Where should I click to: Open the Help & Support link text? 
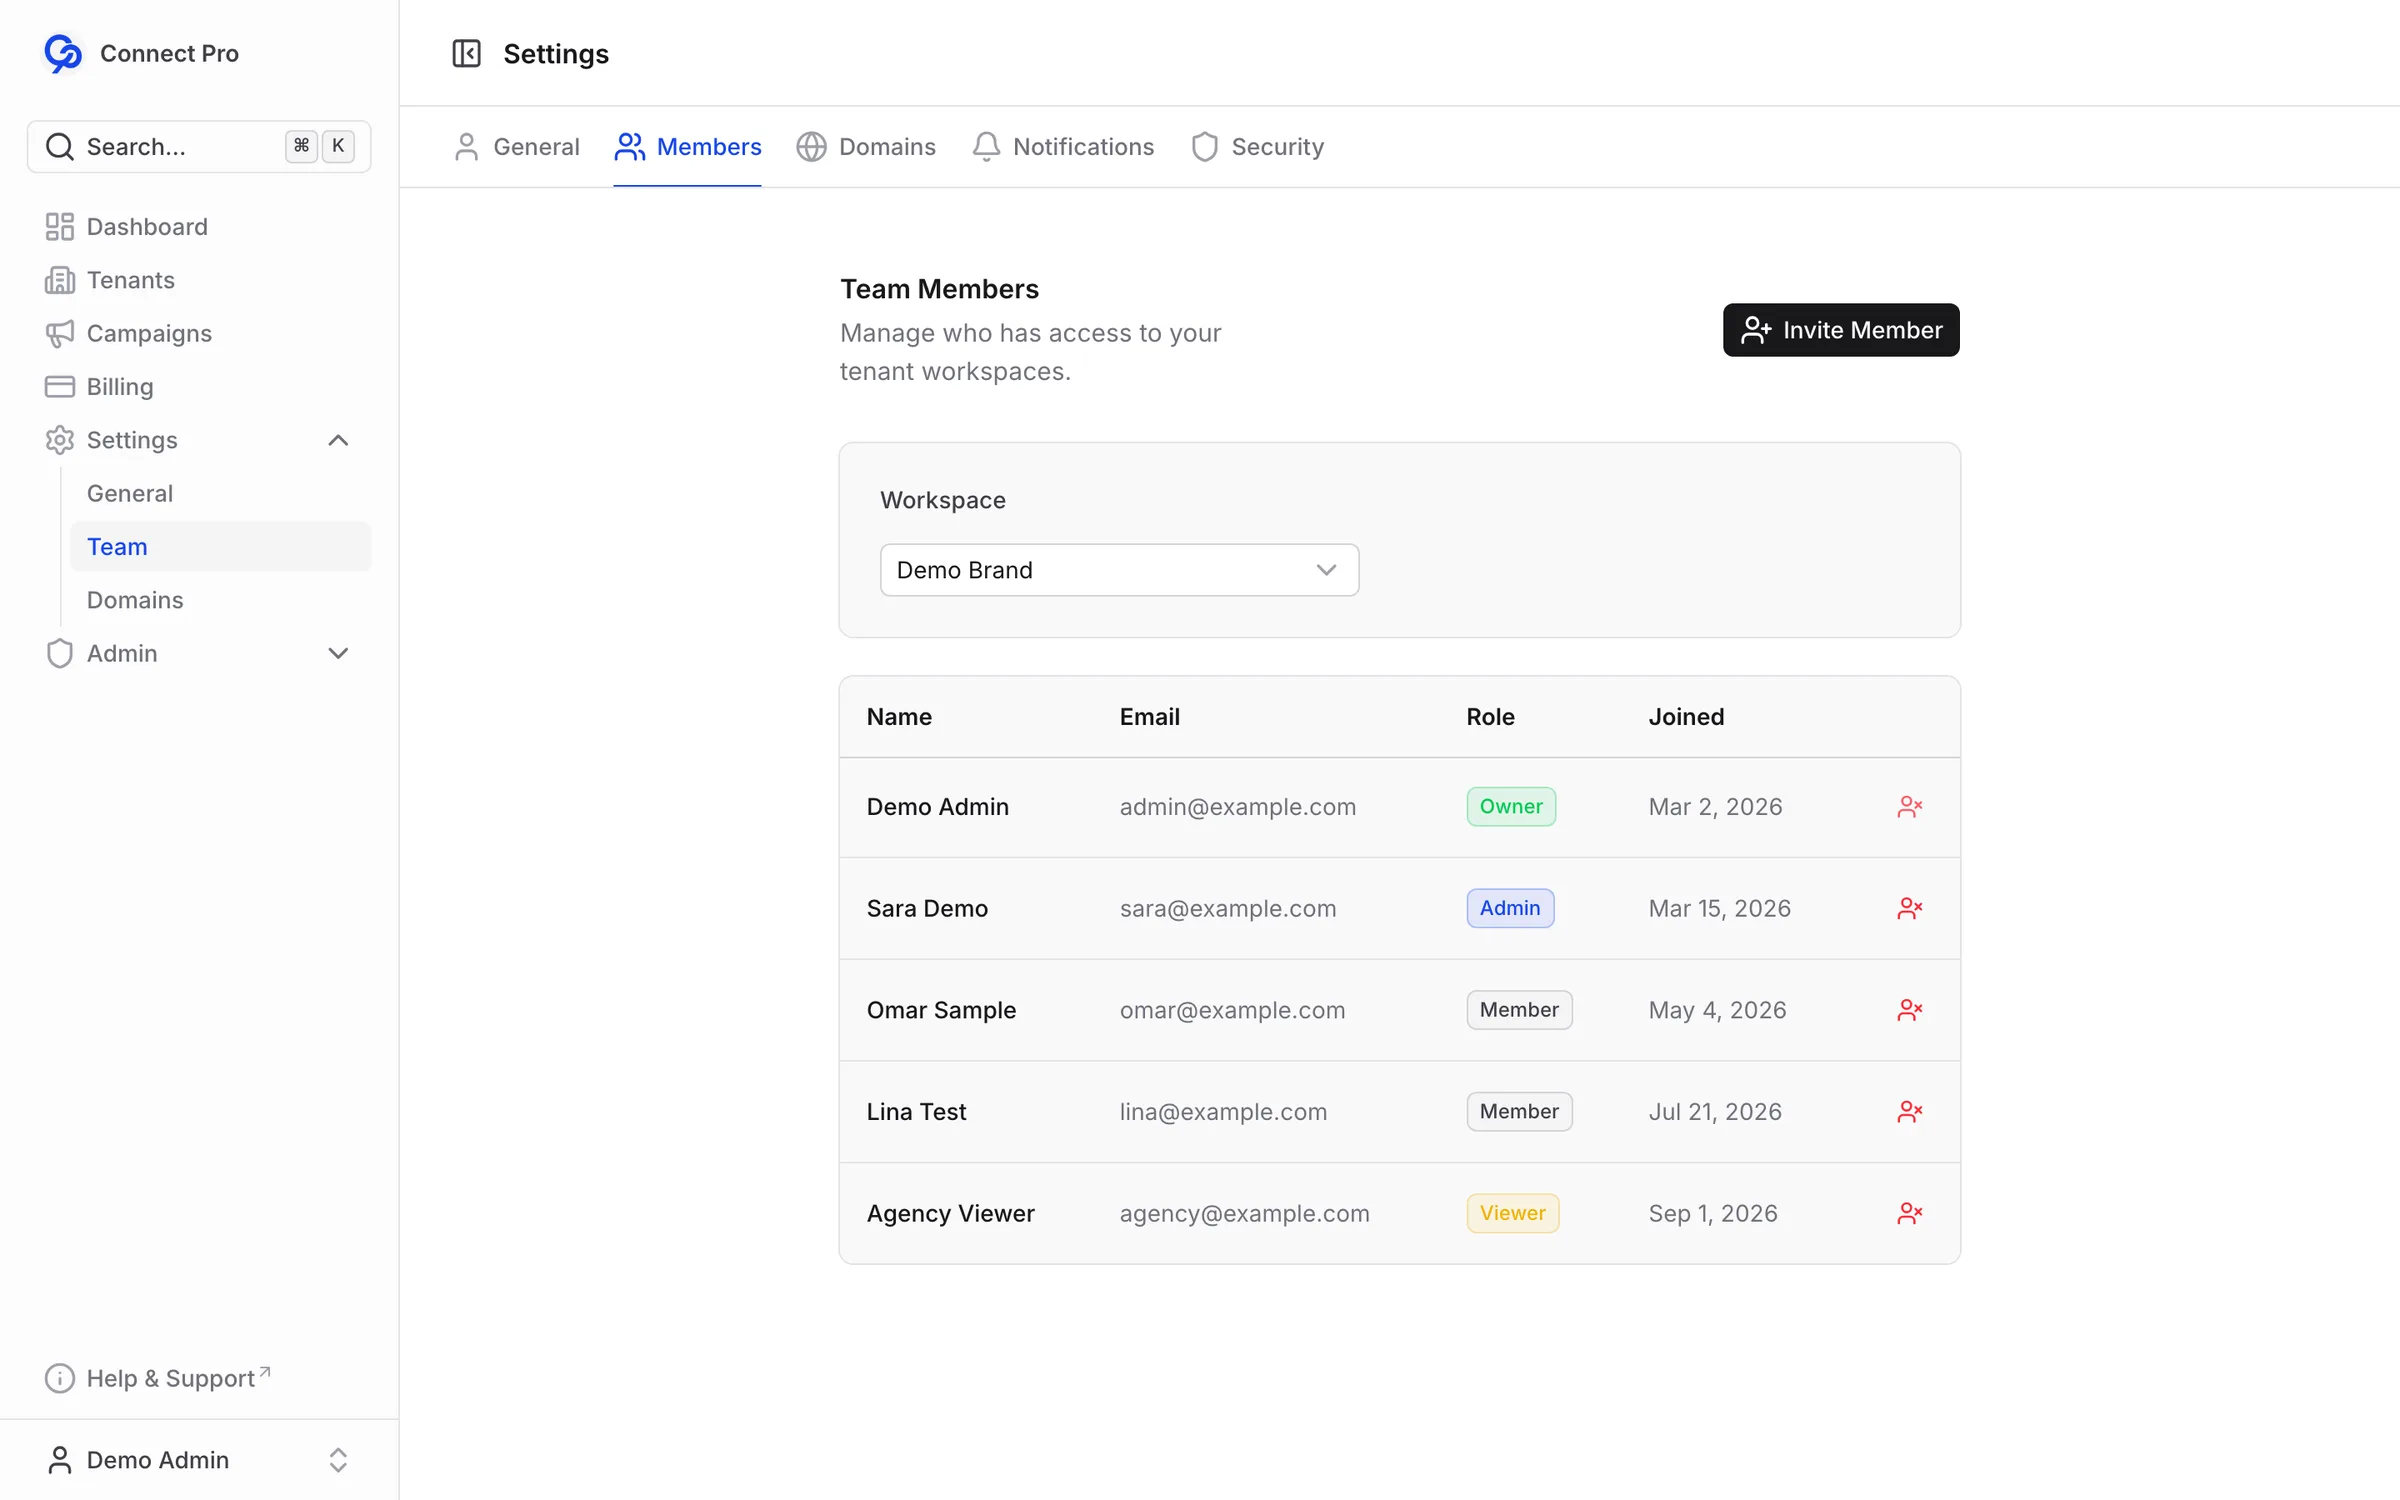[171, 1378]
